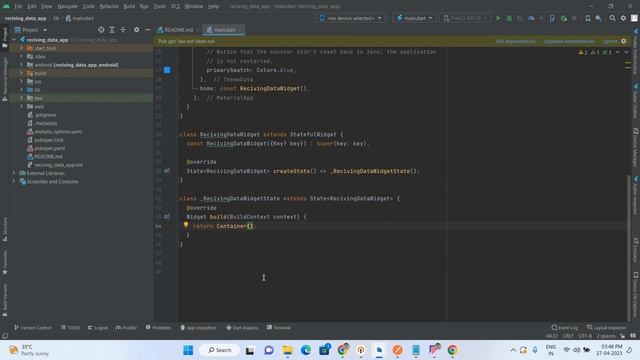
Task: Open the Pixel emulator device dropdown
Action: click(465, 18)
